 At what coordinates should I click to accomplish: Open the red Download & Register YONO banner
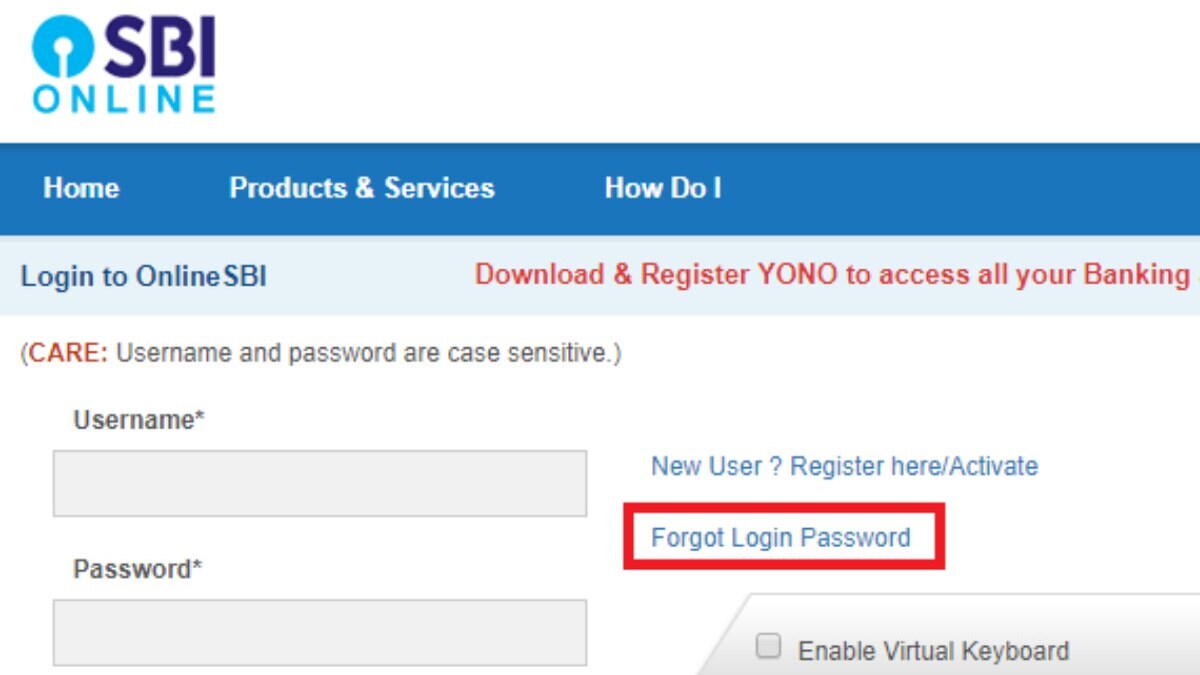(x=830, y=275)
